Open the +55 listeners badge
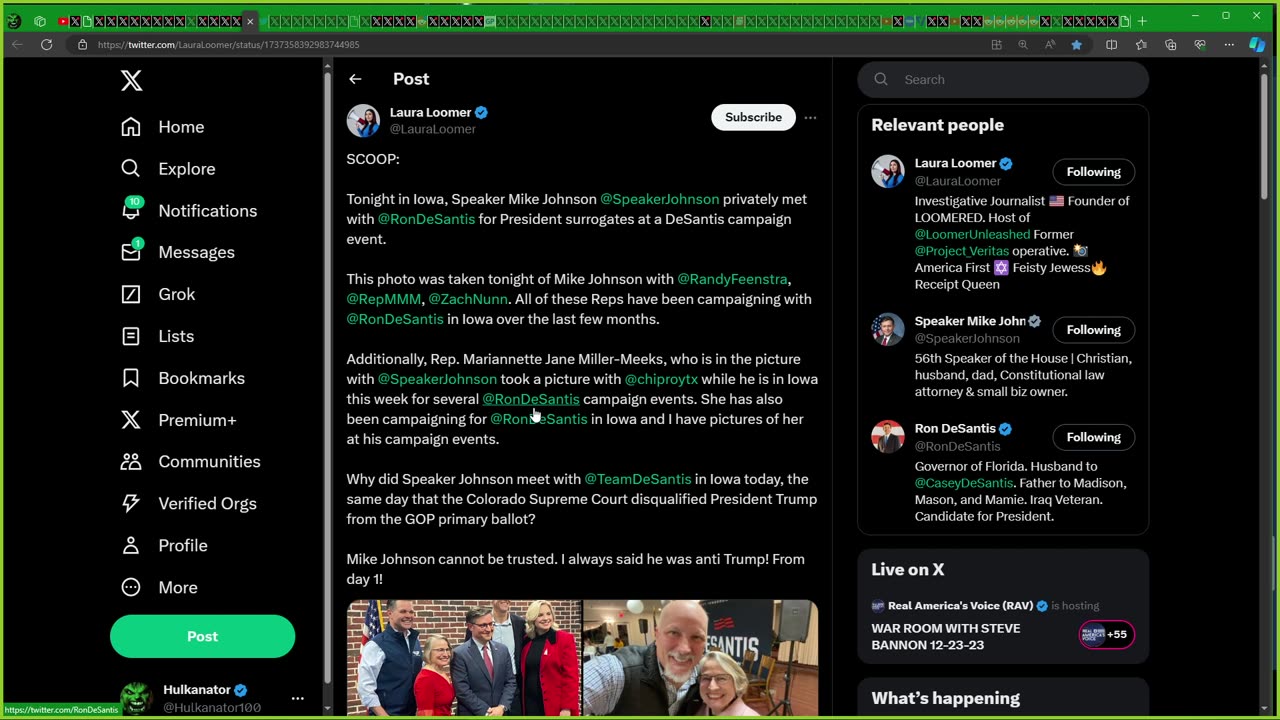Screen dimensions: 1280x720 click(1106, 634)
